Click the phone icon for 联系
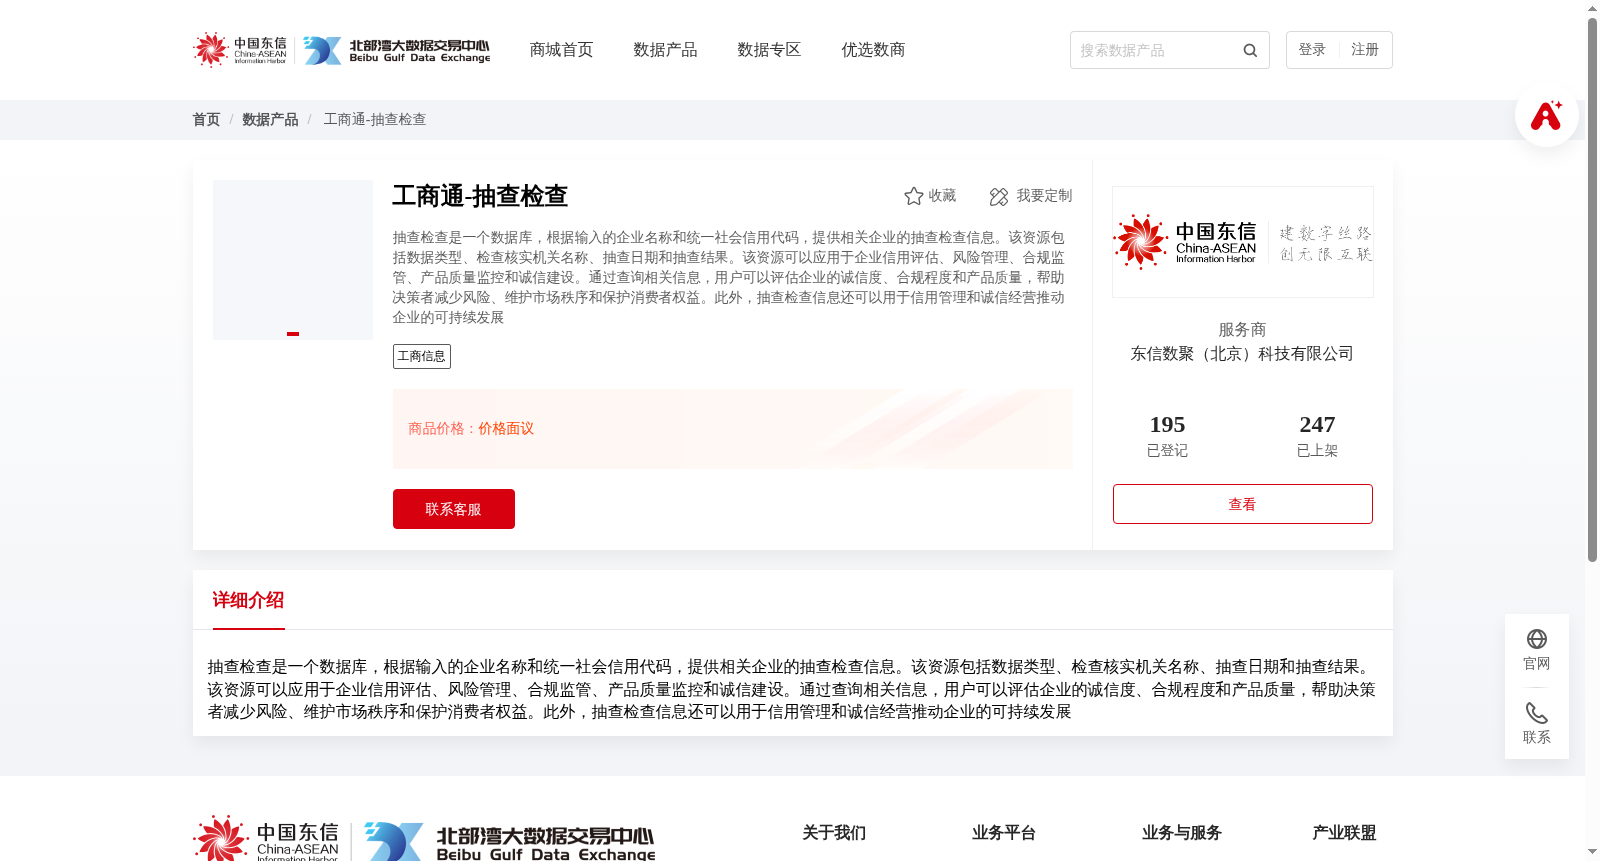1600x861 pixels. (x=1536, y=713)
